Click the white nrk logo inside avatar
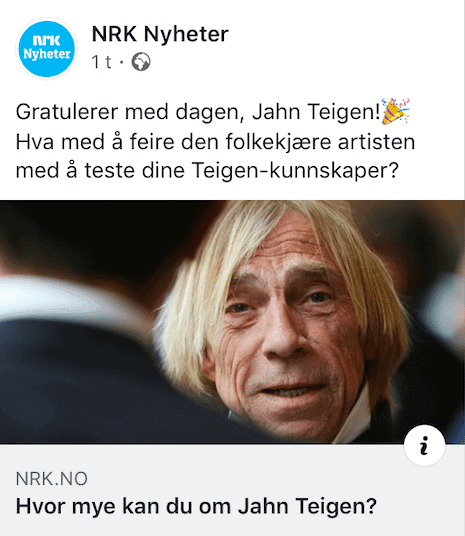Screen dimensions: 465x536 (x=46, y=40)
